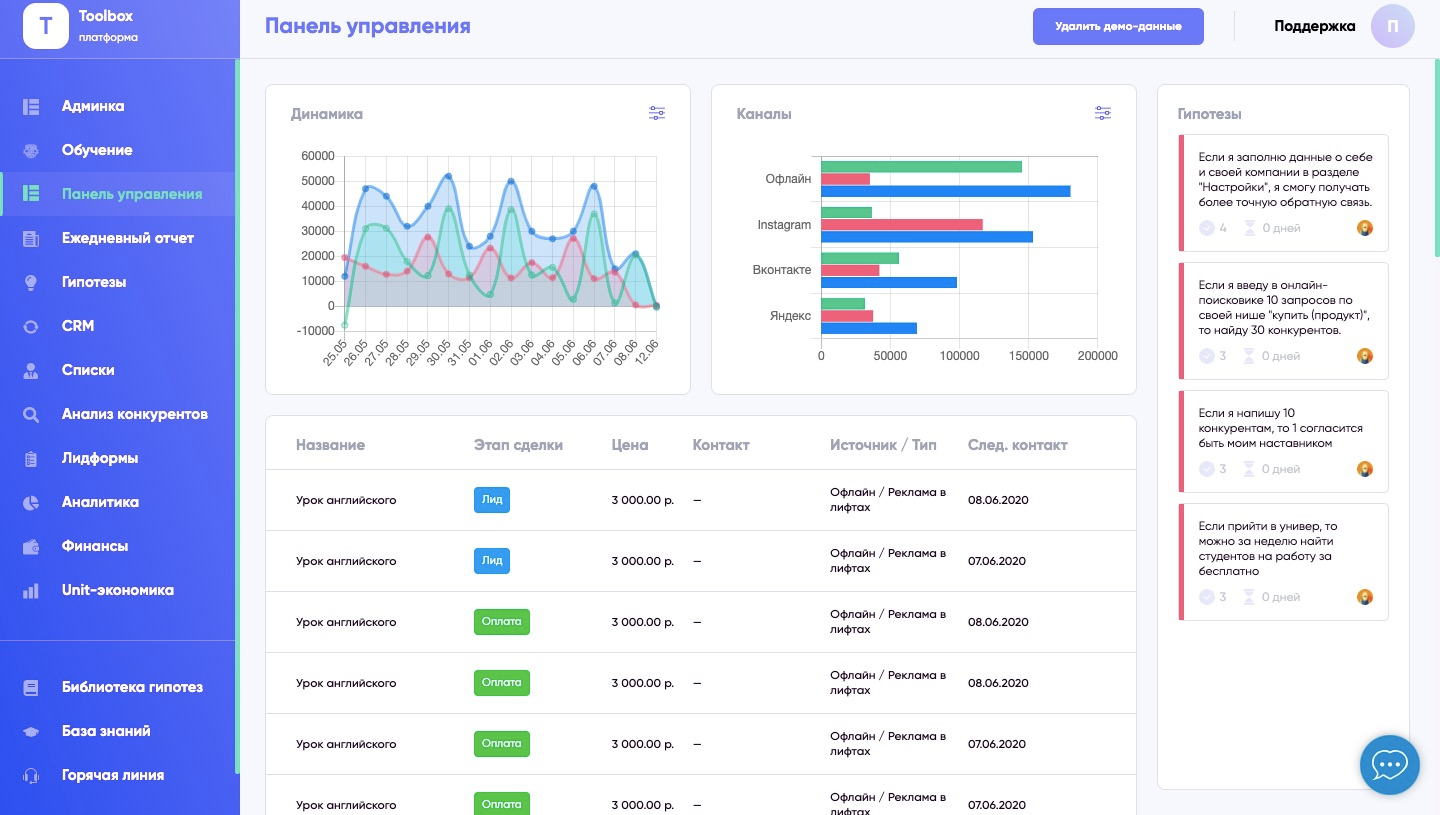Click the Горячая линия headset icon
This screenshot has width=1440, height=815.
coord(31,775)
